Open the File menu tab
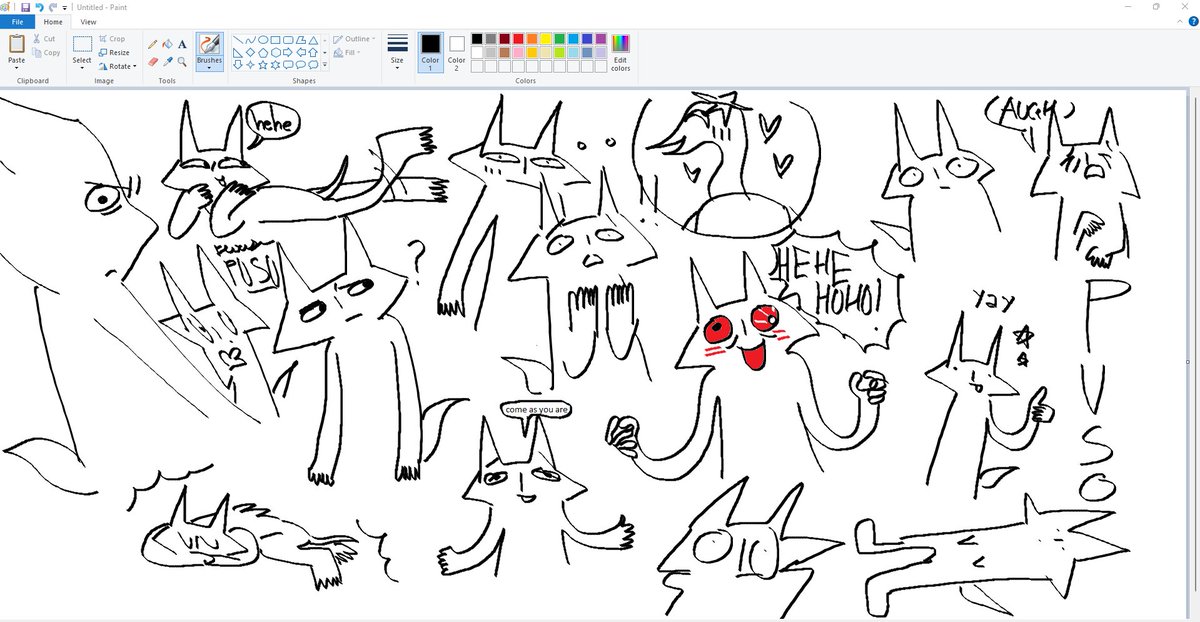The height and width of the screenshot is (622, 1200). [x=17, y=22]
